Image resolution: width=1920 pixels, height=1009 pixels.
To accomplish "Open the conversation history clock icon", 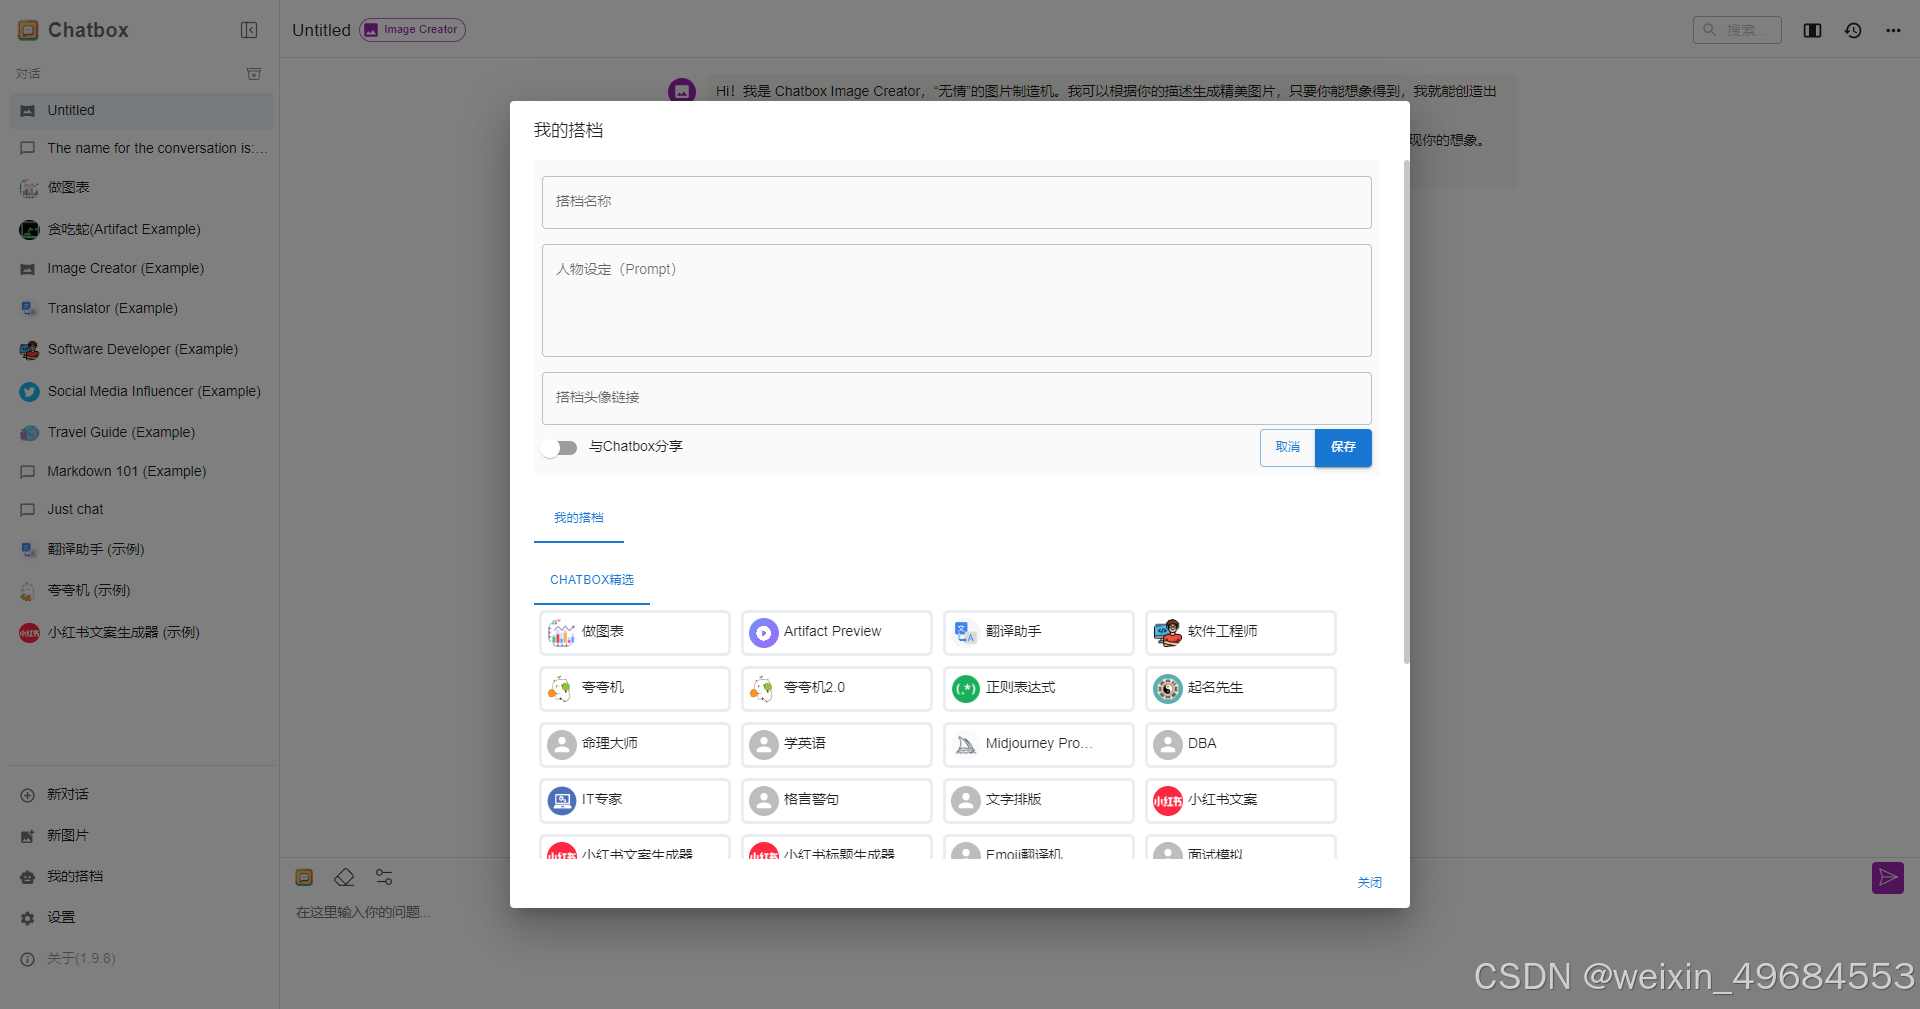I will (x=1853, y=30).
